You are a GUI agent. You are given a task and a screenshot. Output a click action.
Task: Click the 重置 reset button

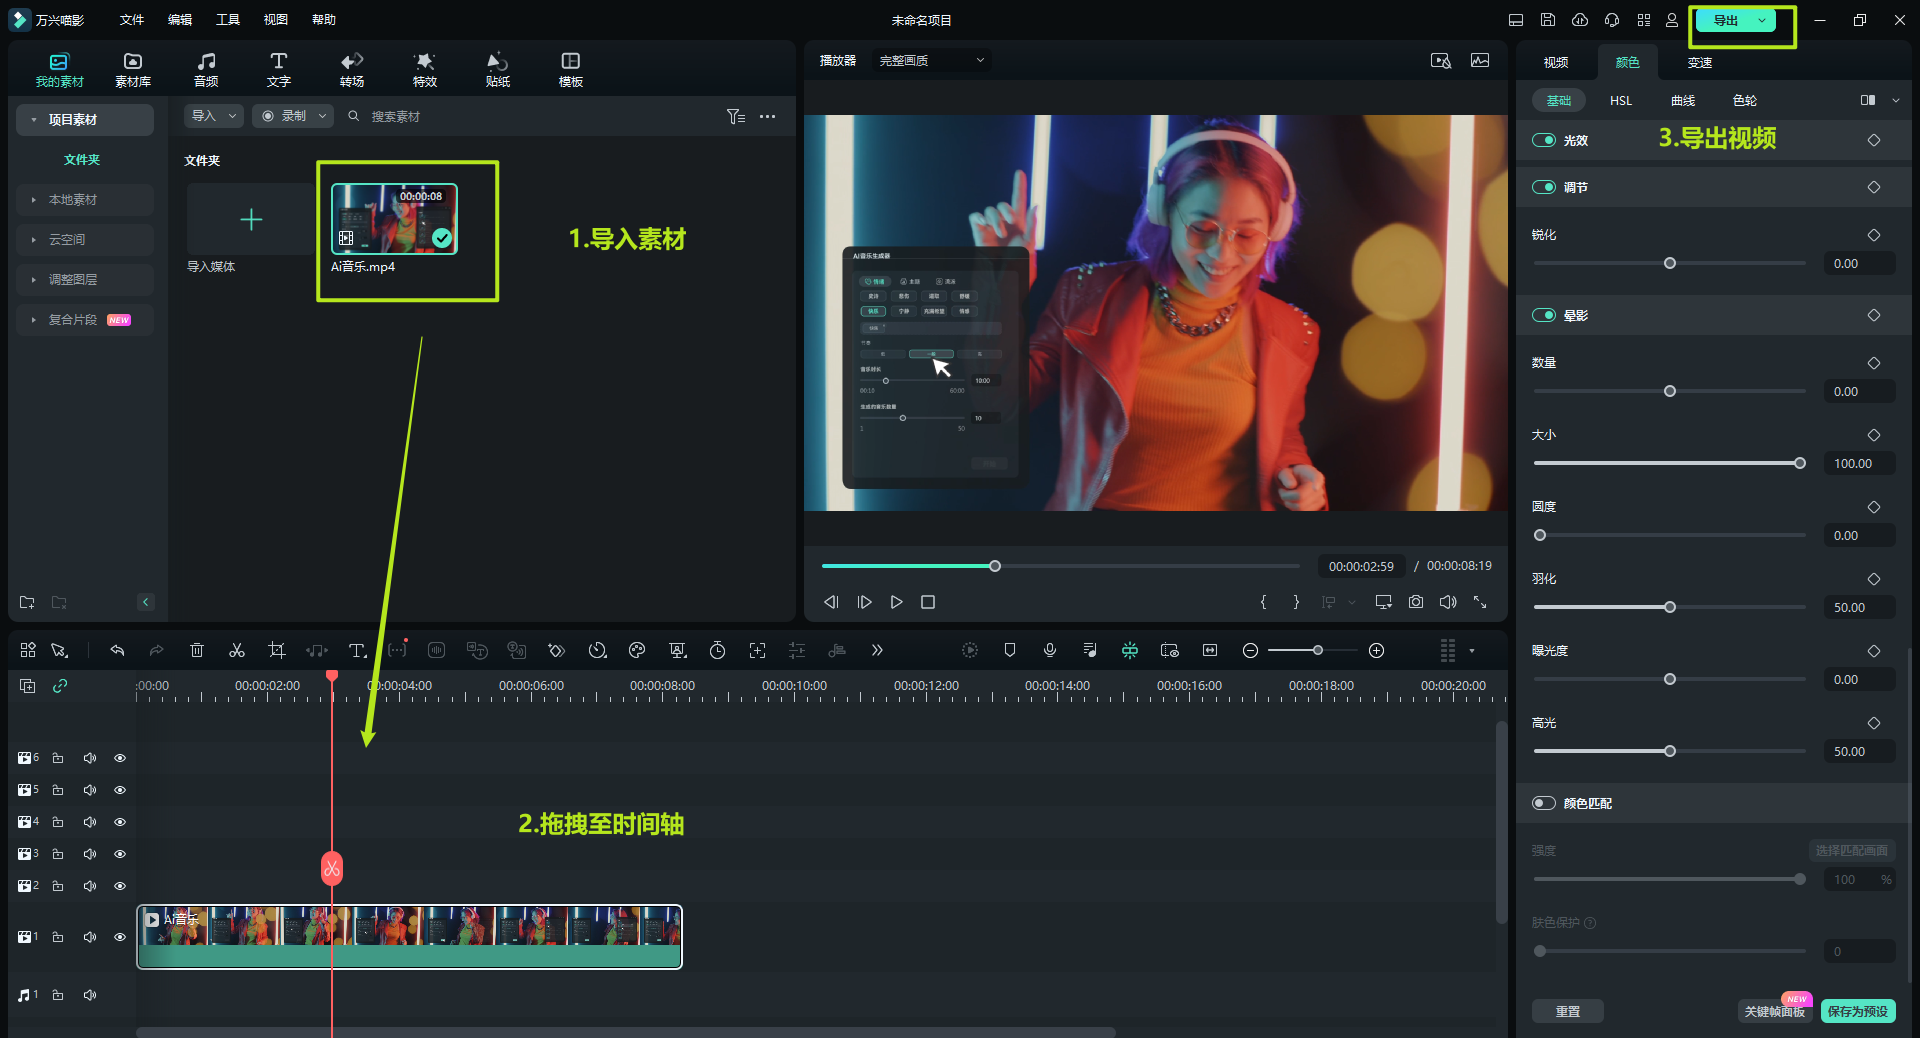click(x=1567, y=1011)
